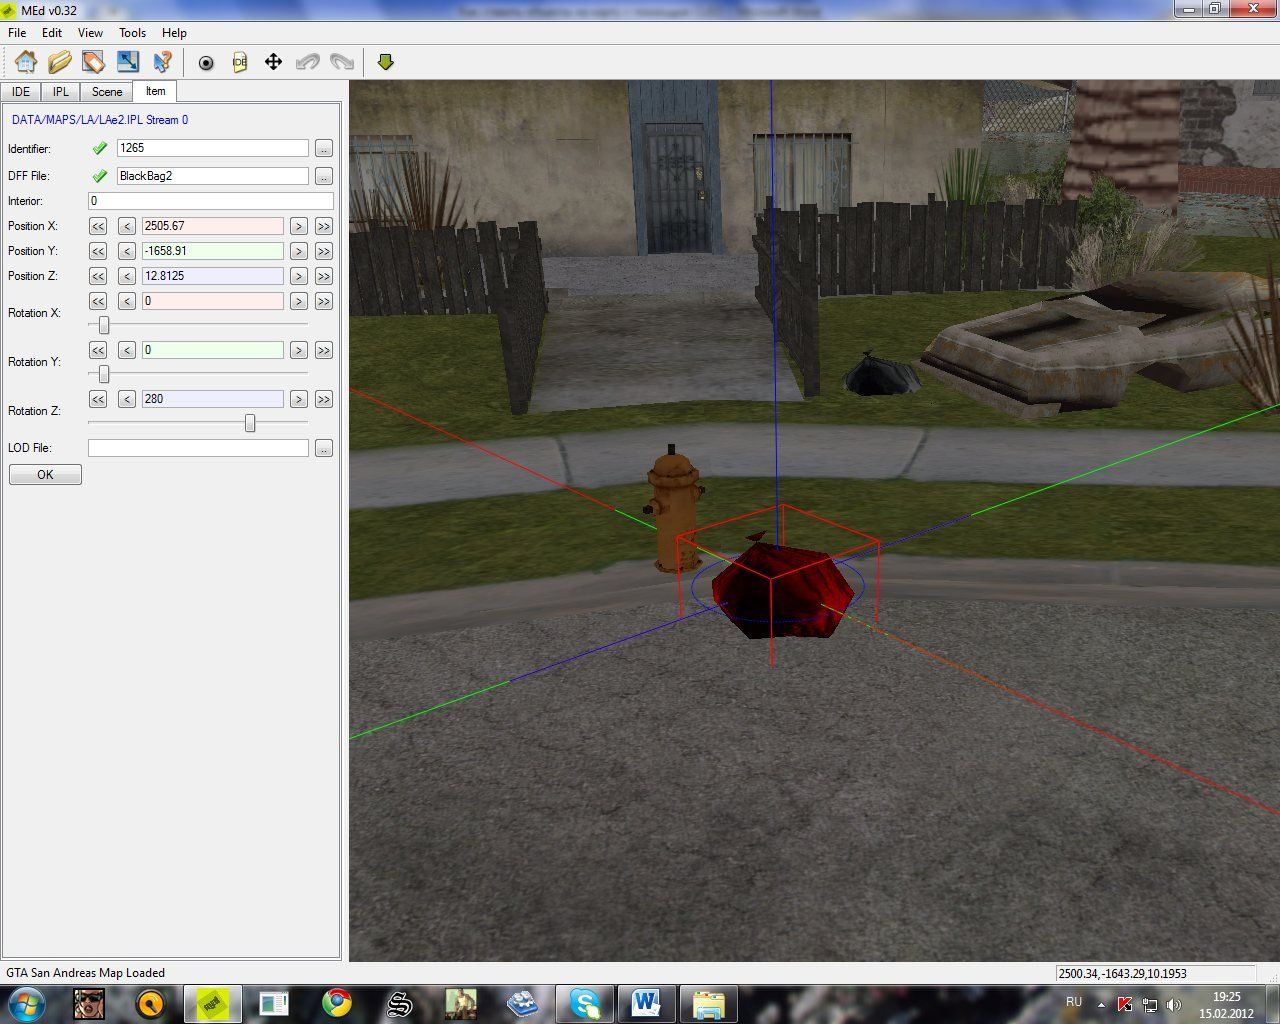Switch to the IPL tab
Viewport: 1280px width, 1024px height.
tap(61, 92)
